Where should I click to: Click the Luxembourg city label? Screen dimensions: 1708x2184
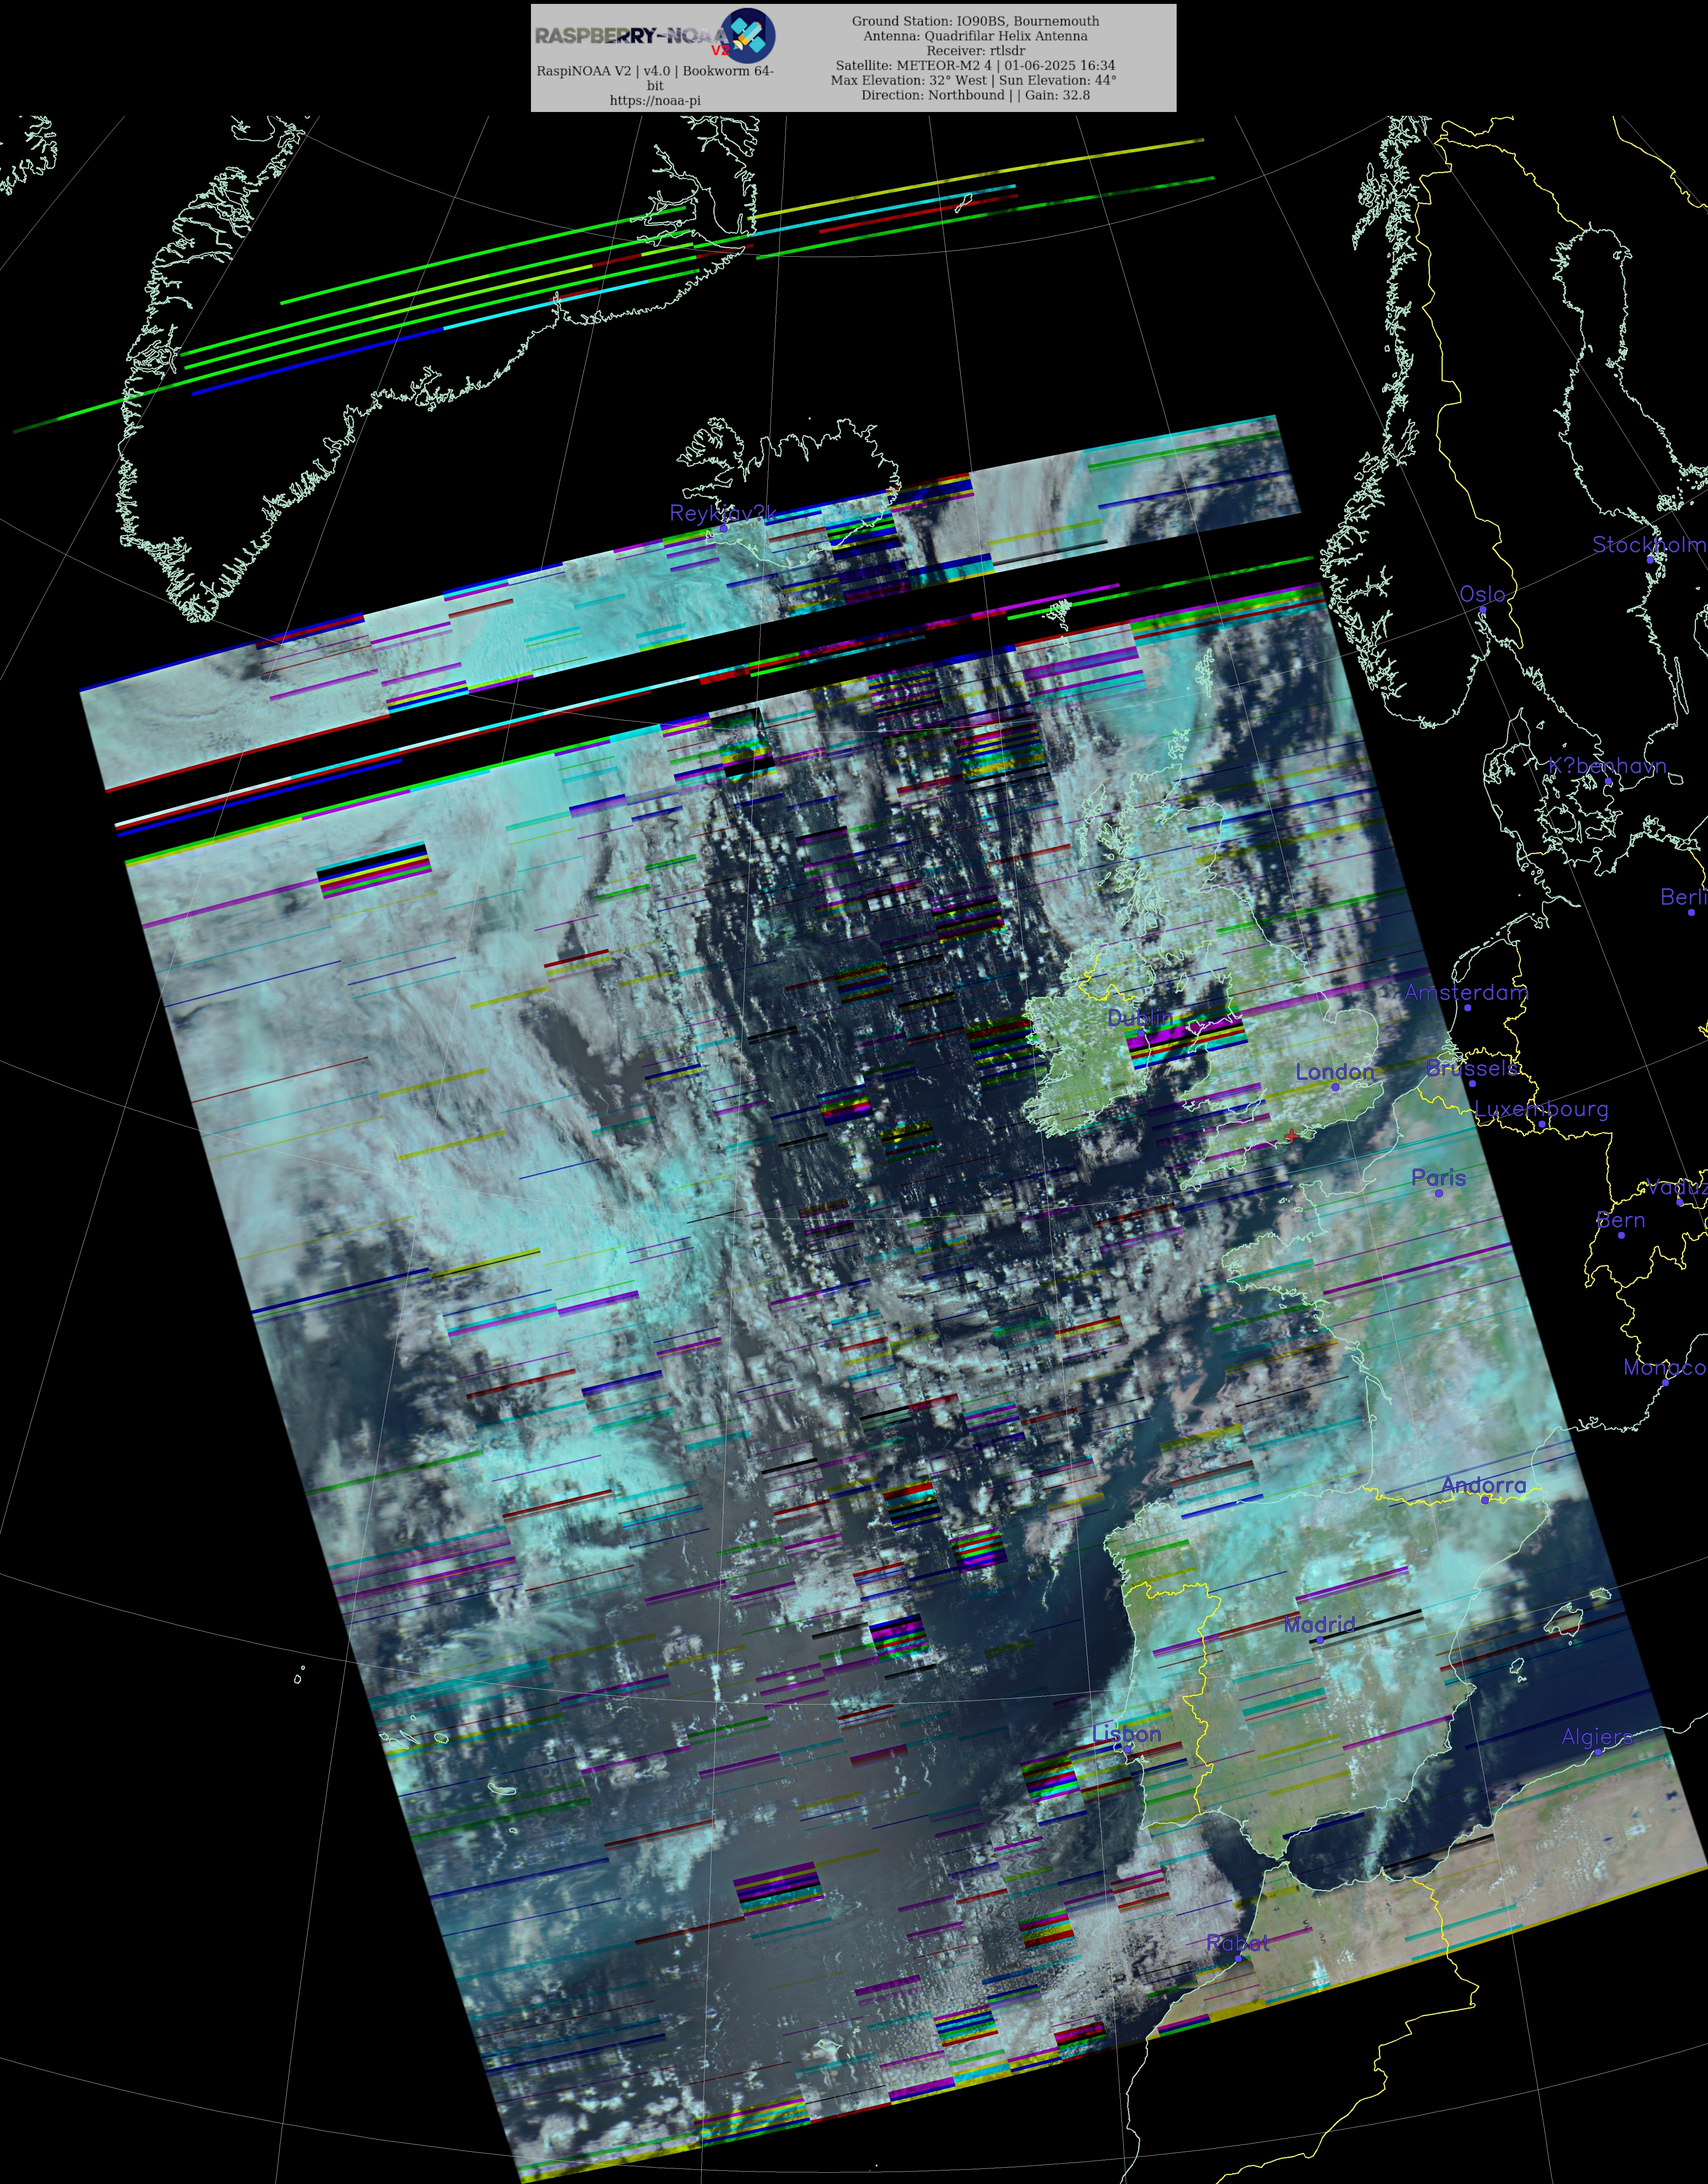(1541, 1109)
